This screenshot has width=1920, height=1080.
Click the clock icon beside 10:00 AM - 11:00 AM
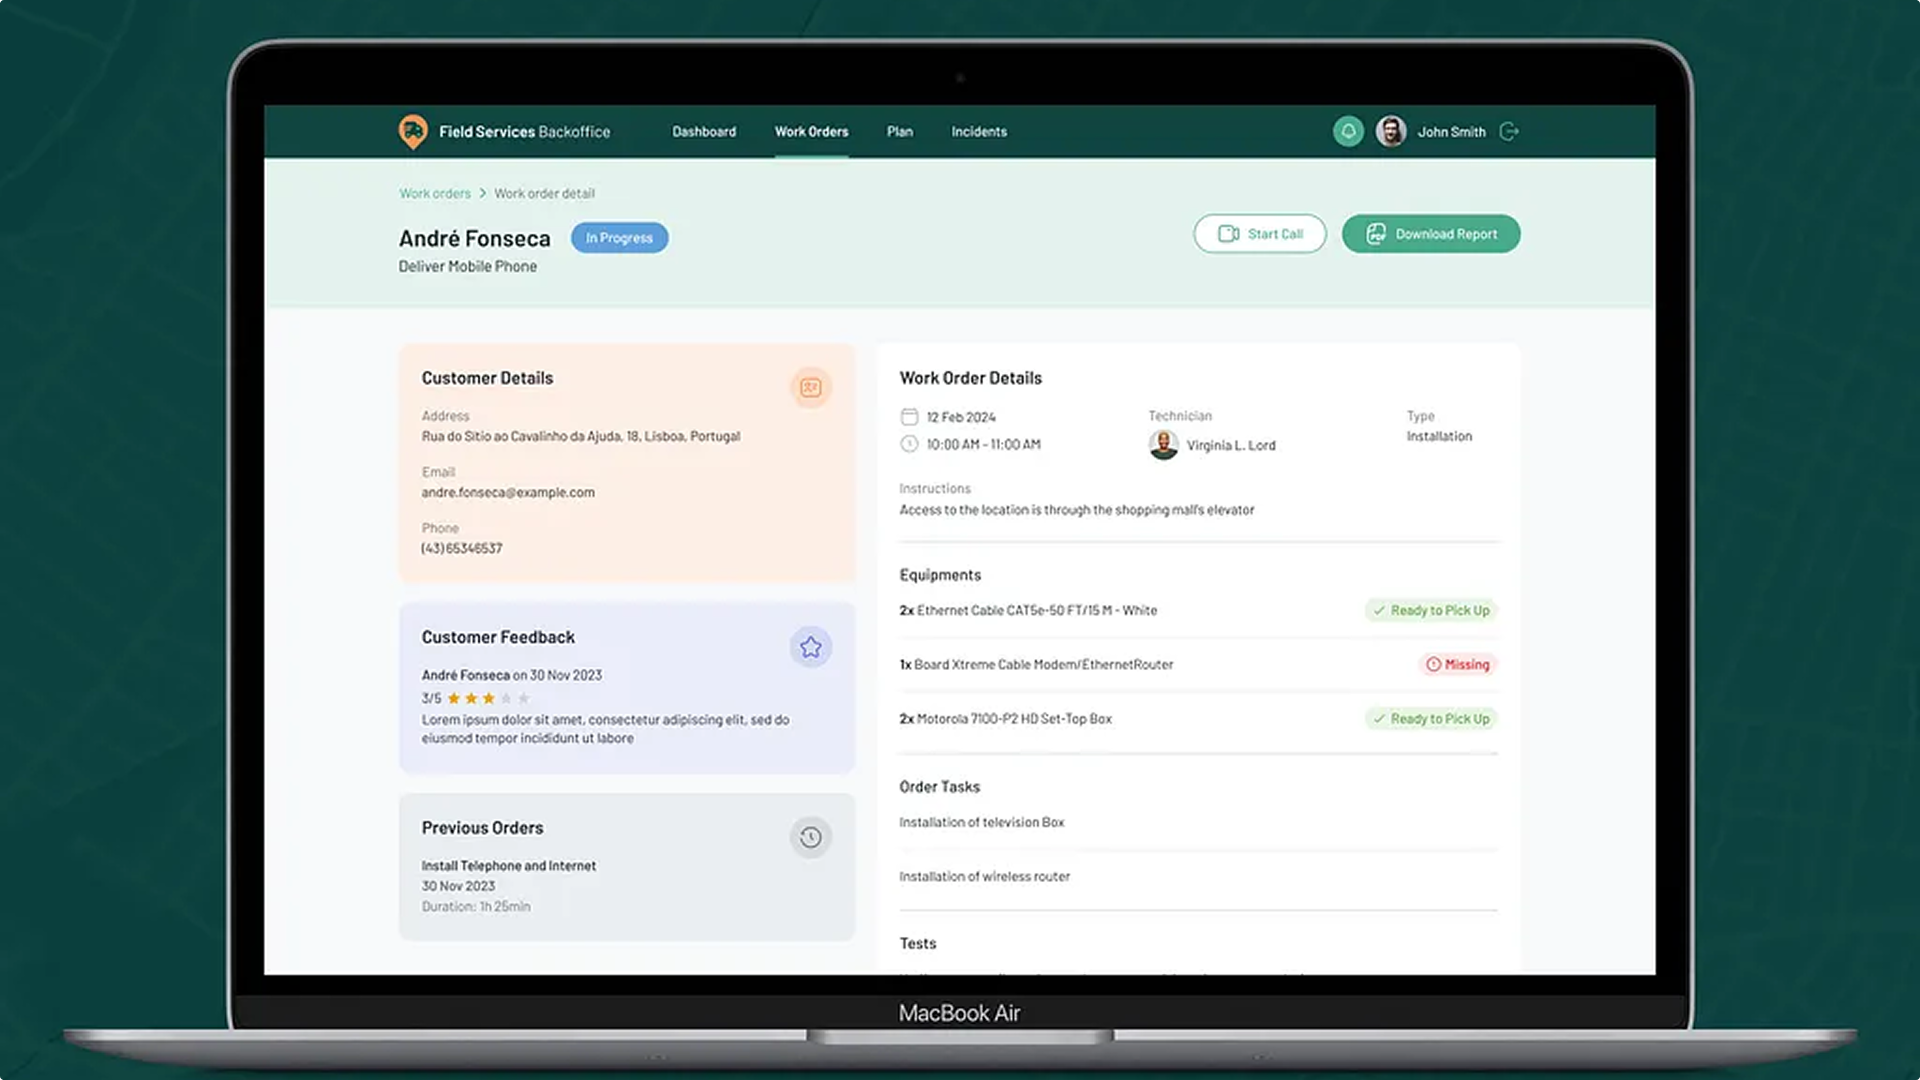(x=909, y=444)
